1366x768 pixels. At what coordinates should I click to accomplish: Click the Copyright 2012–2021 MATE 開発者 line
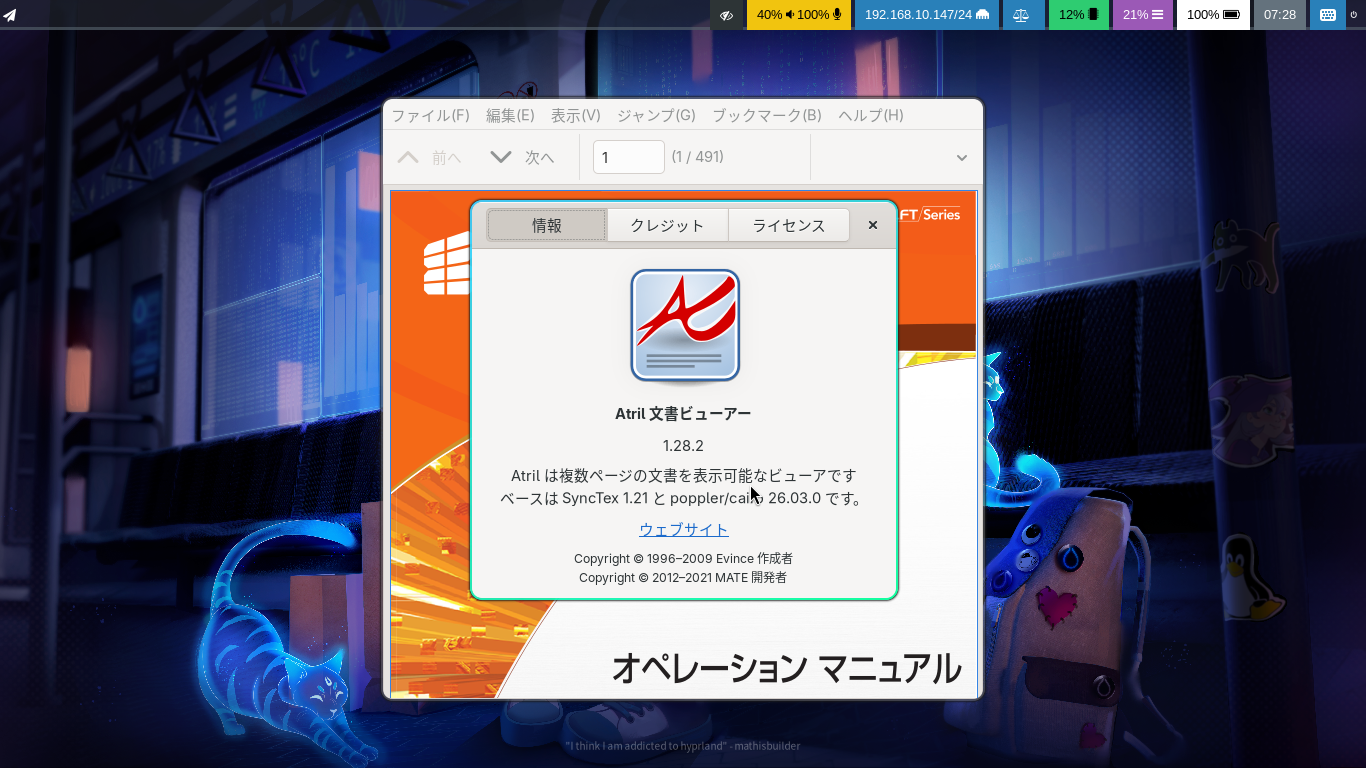coord(684,578)
